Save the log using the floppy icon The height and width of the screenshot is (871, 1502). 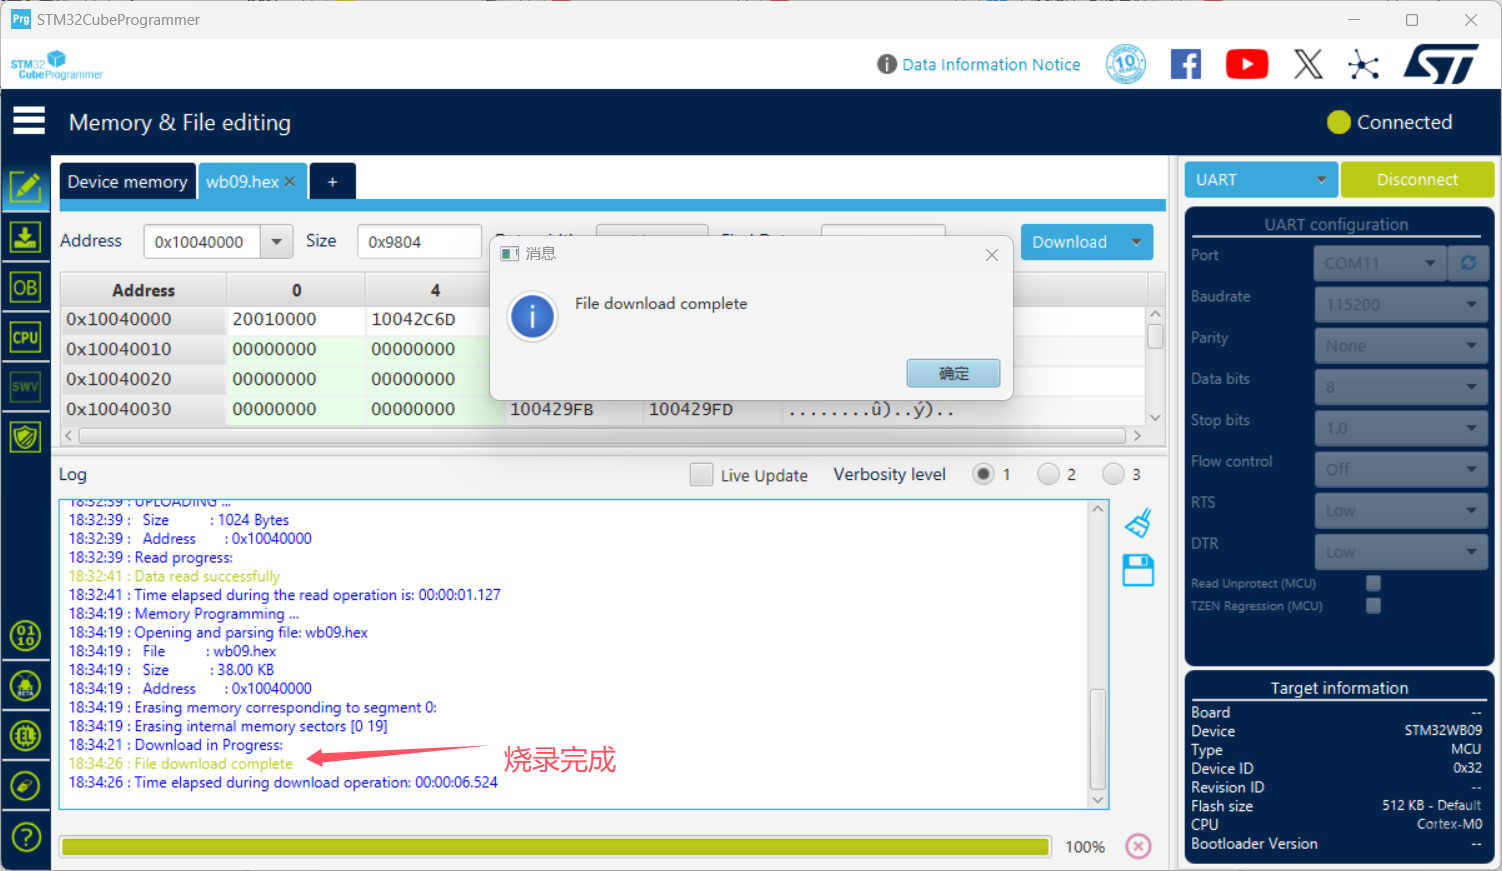pyautogui.click(x=1138, y=570)
